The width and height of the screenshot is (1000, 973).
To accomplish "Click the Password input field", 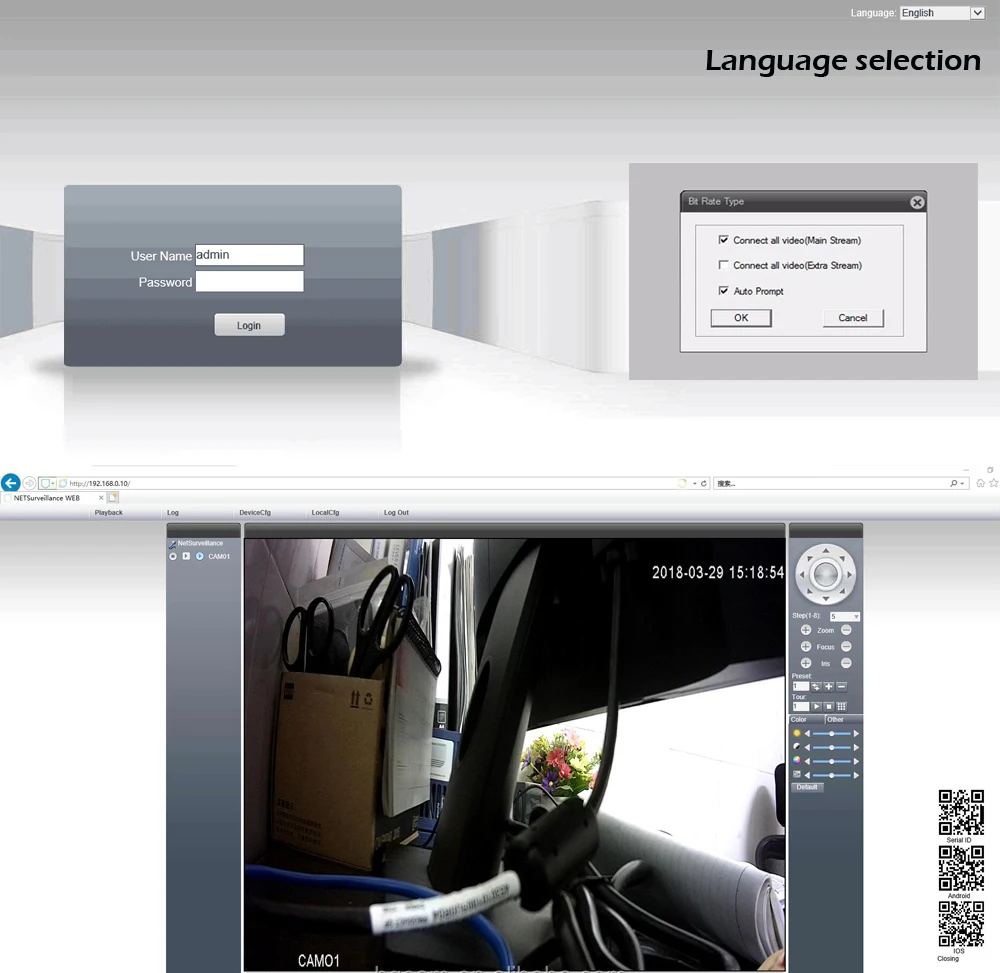I will click(x=249, y=281).
